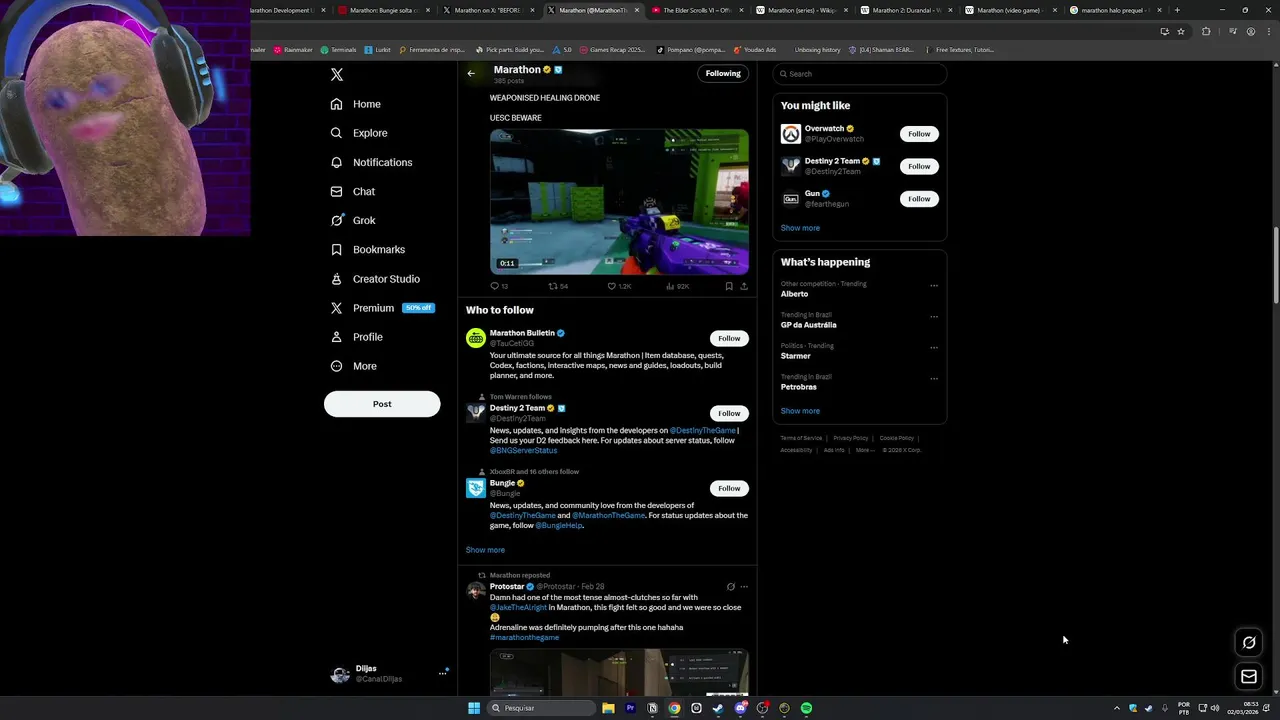This screenshot has height=720, width=1280.
Task: Follow Destiny 2 Team in You might like
Action: [x=919, y=166]
